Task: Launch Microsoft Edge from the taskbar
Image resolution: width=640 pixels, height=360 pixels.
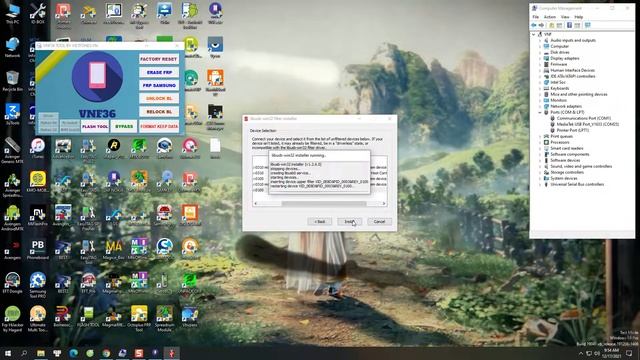Action: [73, 353]
